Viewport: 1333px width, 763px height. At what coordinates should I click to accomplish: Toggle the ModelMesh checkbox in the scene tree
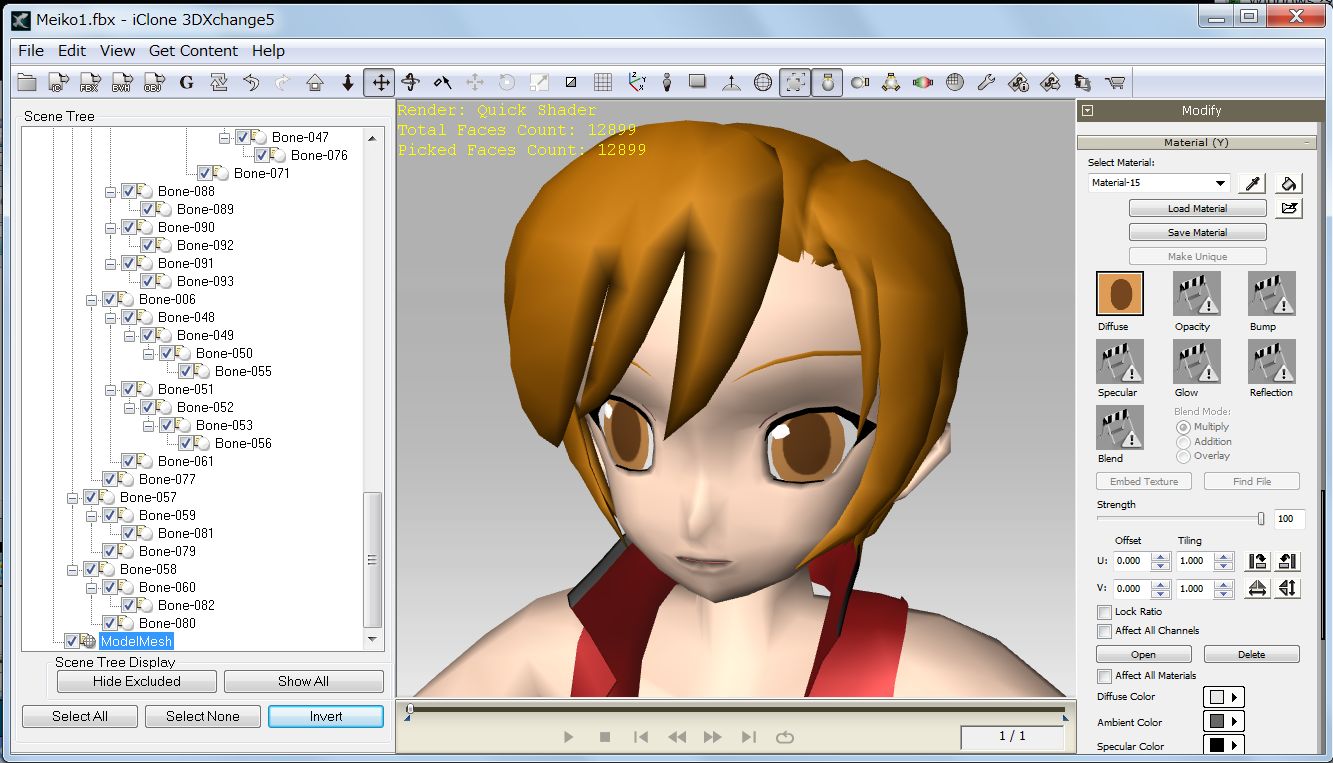[72, 641]
